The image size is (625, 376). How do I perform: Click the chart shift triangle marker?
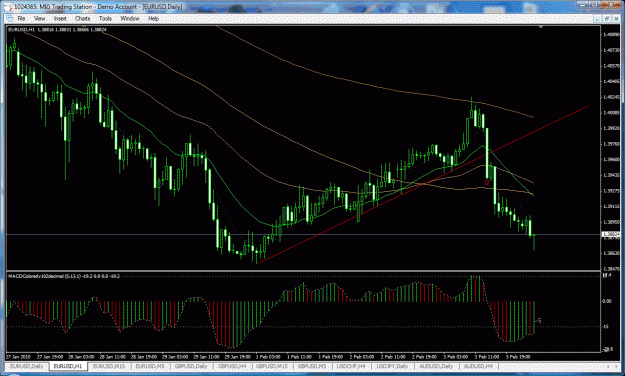click(x=540, y=27)
